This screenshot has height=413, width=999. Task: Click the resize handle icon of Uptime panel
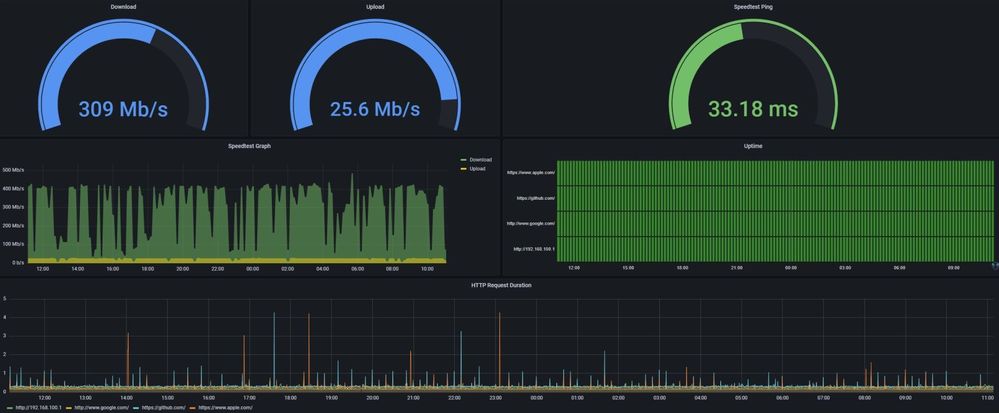pyautogui.click(x=995, y=265)
